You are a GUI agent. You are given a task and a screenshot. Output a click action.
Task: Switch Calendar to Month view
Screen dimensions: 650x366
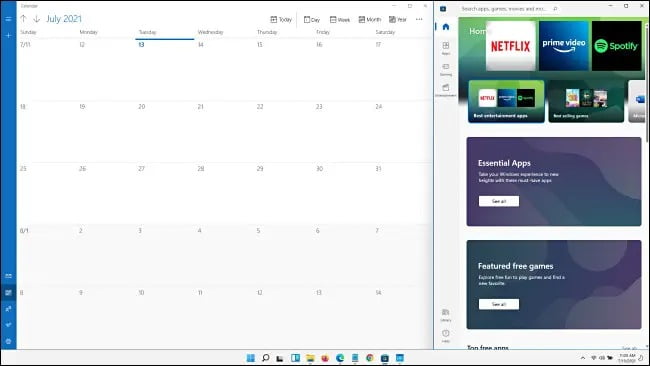click(x=369, y=19)
